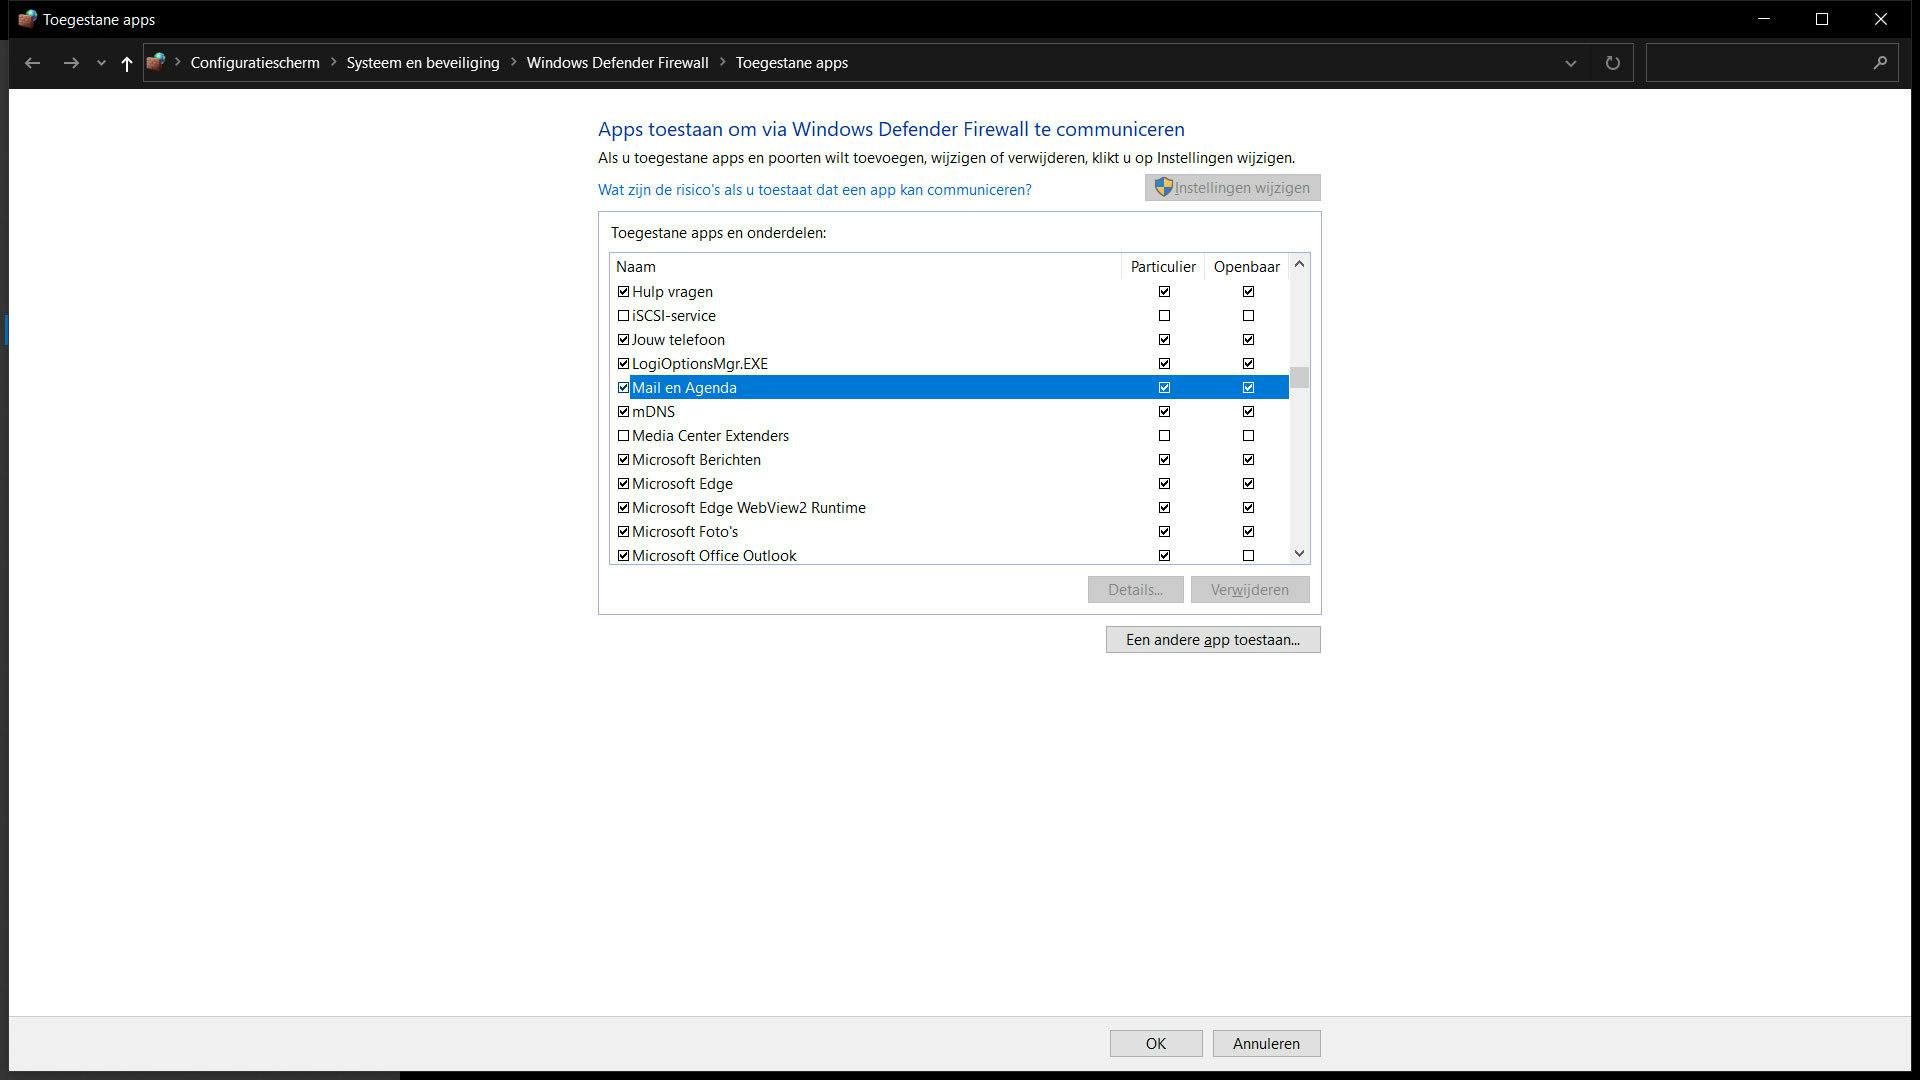1920x1080 pixels.
Task: Go to Windows Defender Firewall breadcrumb
Action: [617, 62]
